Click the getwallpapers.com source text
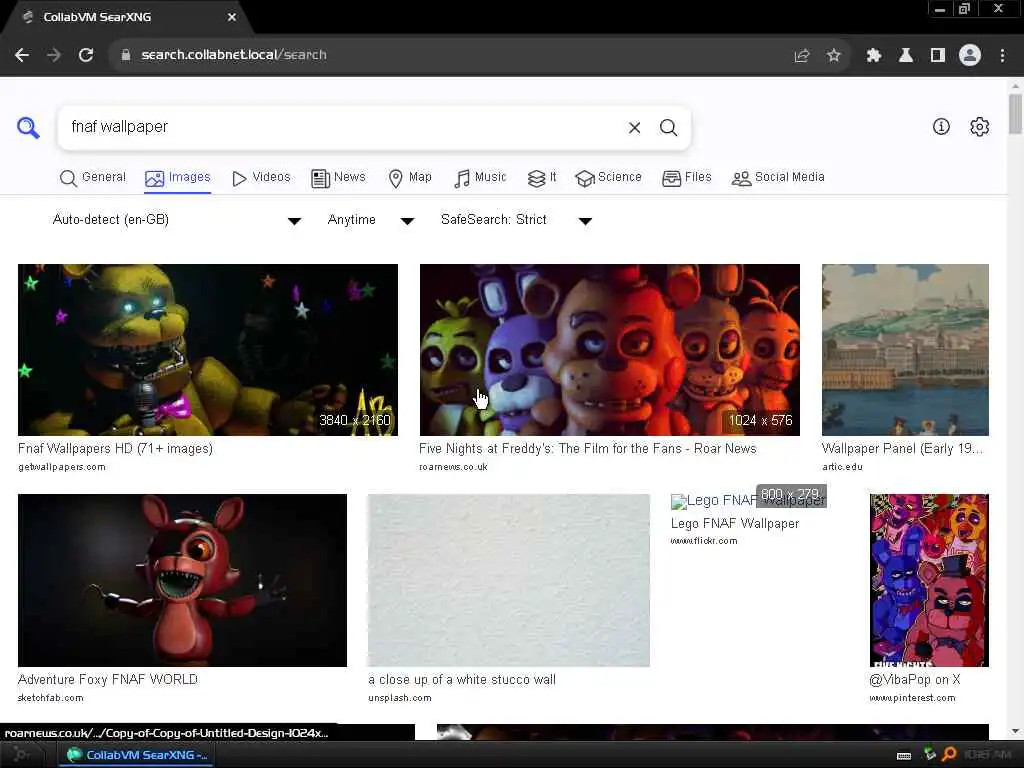The height and width of the screenshot is (768, 1024). [61, 467]
